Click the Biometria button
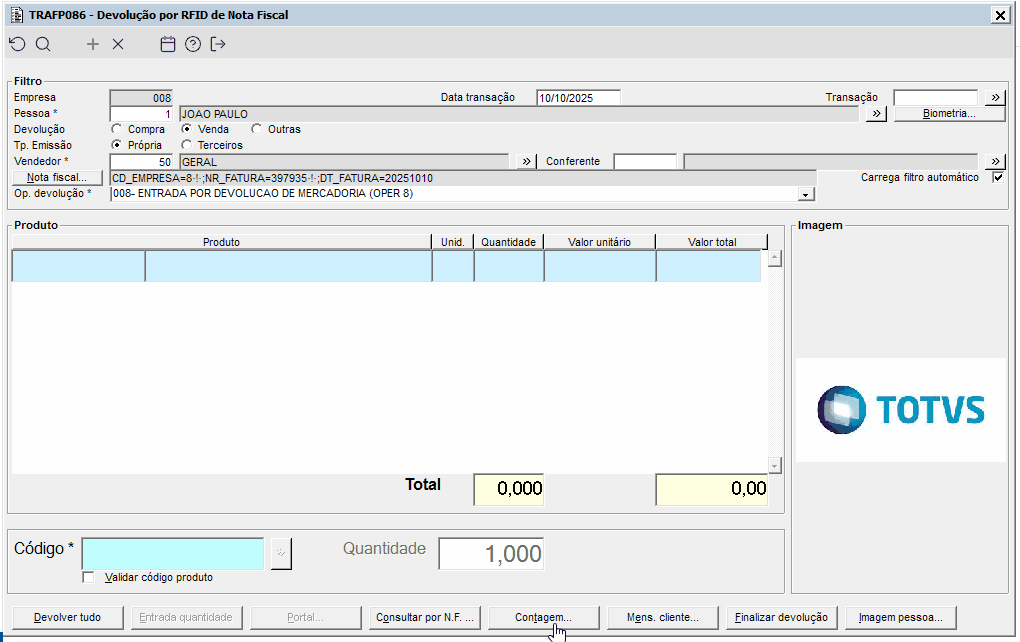Screen dimensions: 1020x642 coord(949,114)
